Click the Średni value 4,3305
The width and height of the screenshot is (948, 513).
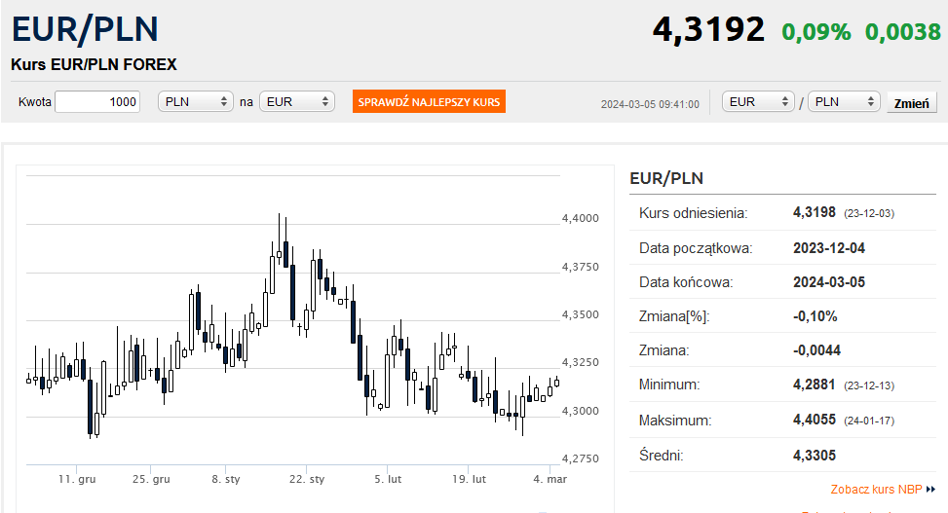[815, 456]
